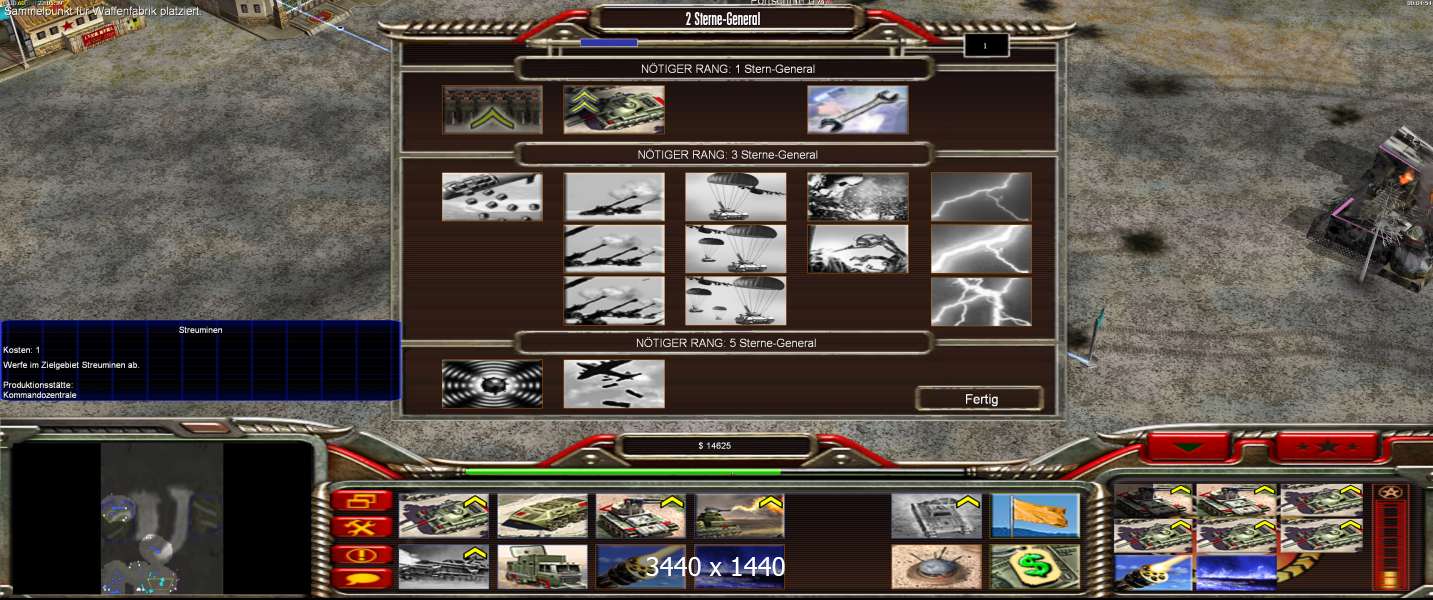Pick the soldier-with-rifle frenzy power, level two
1433x600 pixels.
pyautogui.click(x=858, y=249)
